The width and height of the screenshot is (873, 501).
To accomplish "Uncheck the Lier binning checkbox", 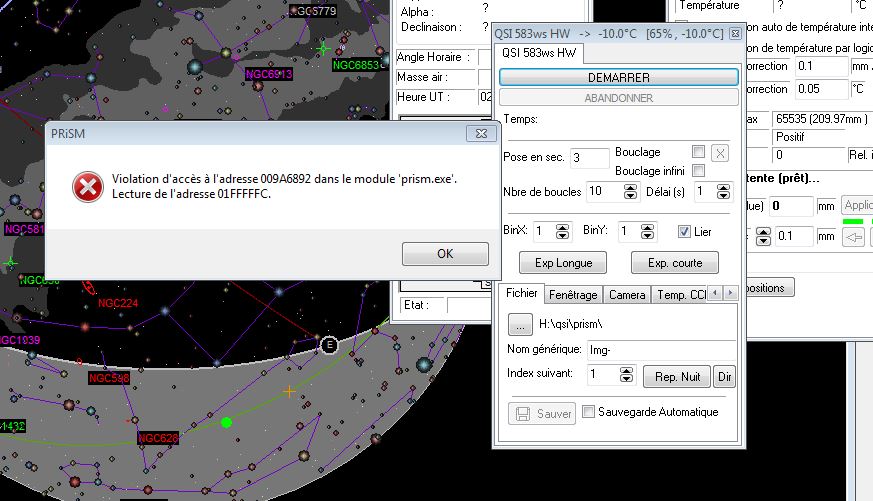I will (684, 231).
